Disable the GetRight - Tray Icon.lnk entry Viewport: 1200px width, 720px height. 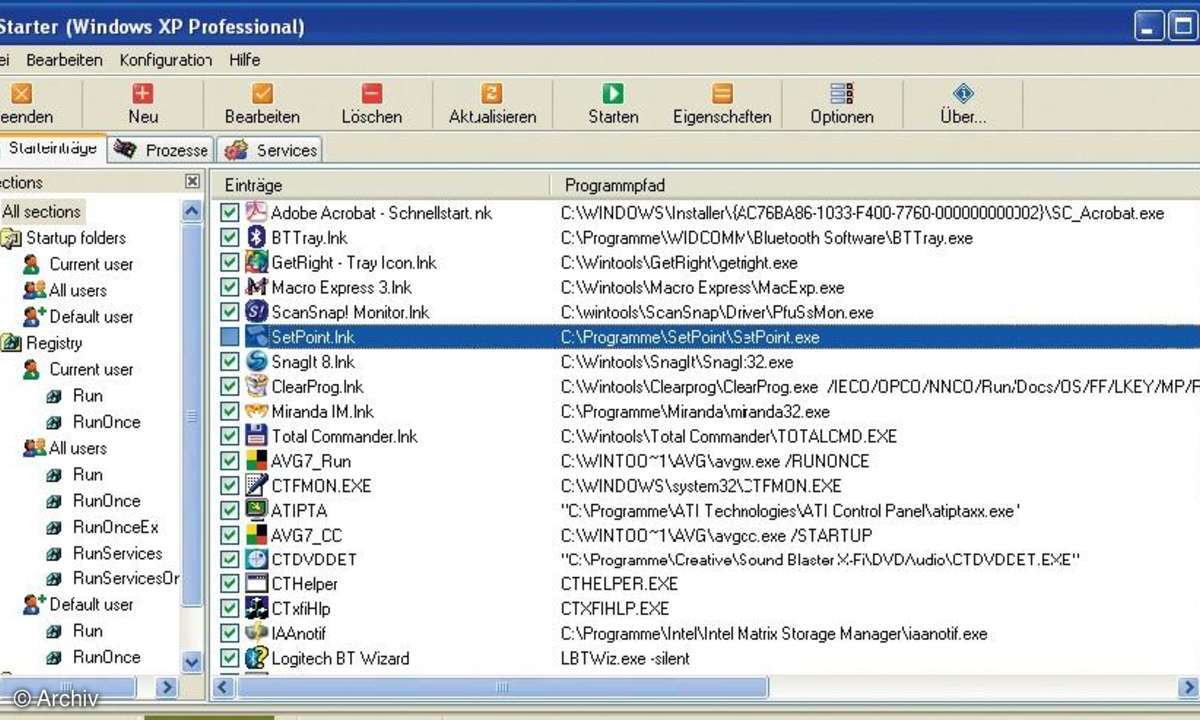230,263
